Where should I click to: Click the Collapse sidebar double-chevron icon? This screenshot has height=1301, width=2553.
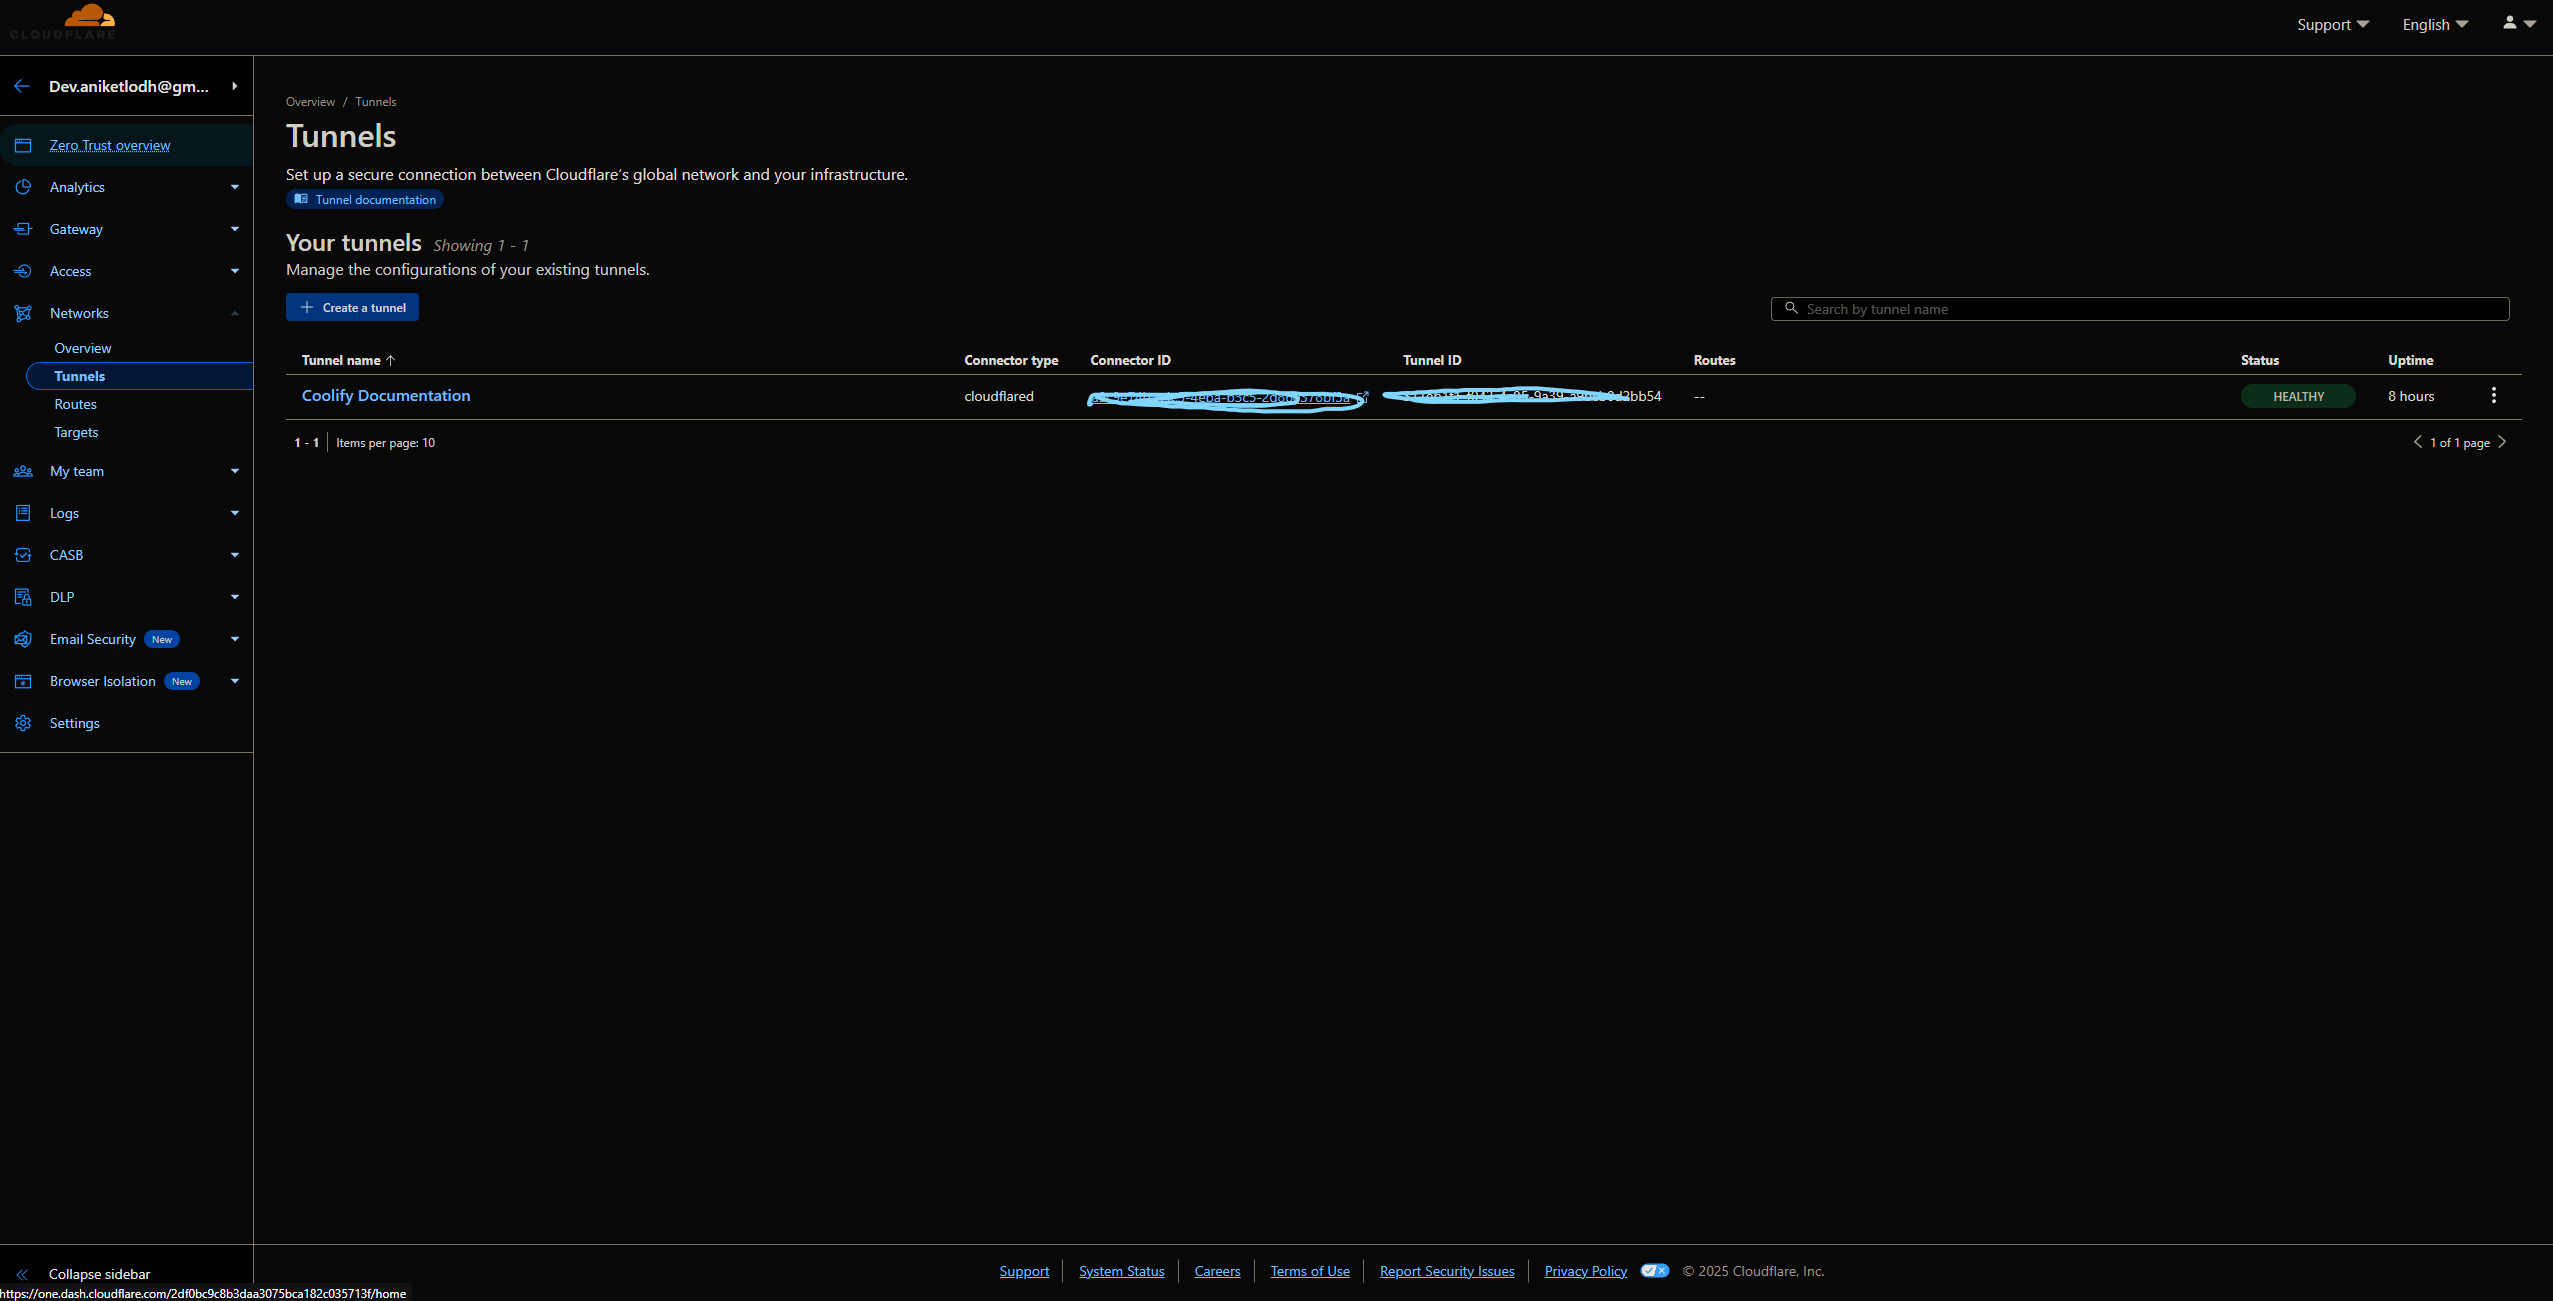click(x=22, y=1274)
